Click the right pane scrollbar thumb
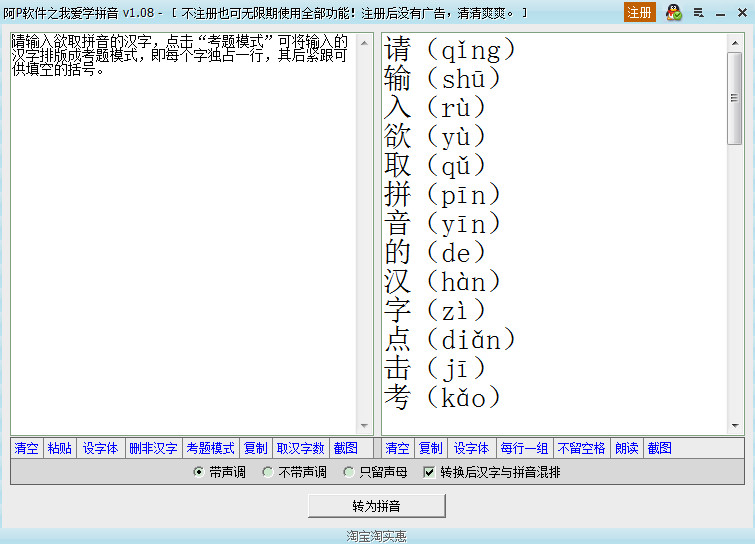 point(735,98)
